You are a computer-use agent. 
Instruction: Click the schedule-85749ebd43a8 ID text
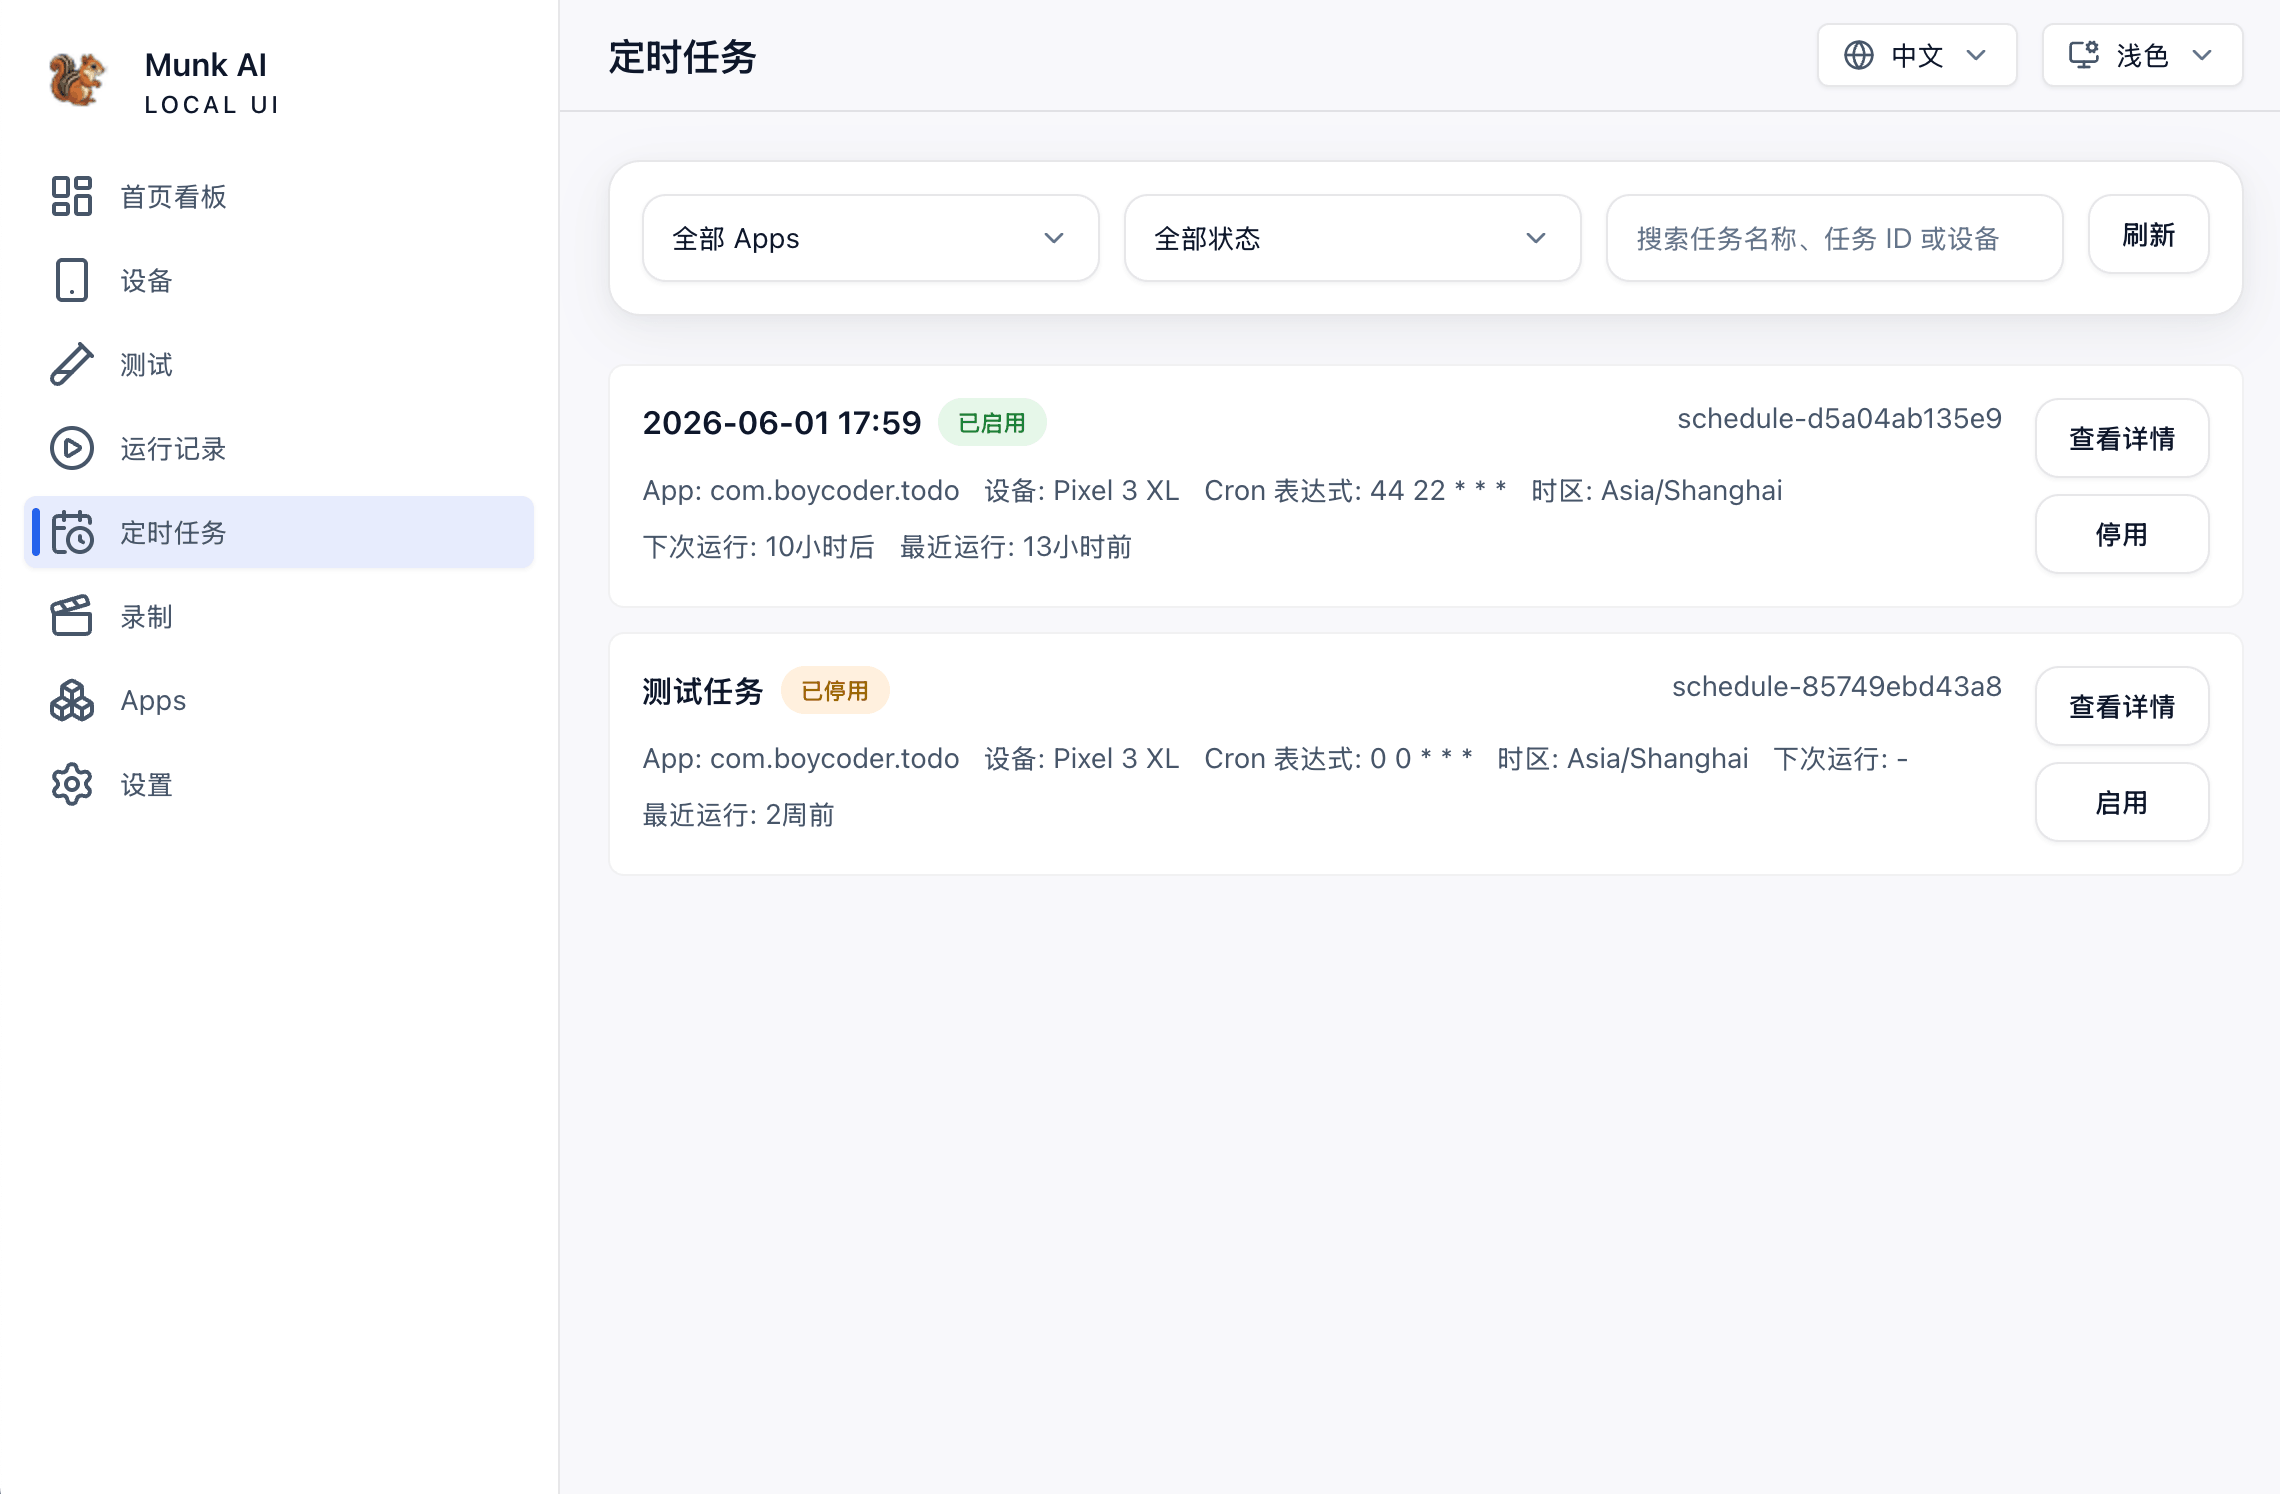(1837, 687)
